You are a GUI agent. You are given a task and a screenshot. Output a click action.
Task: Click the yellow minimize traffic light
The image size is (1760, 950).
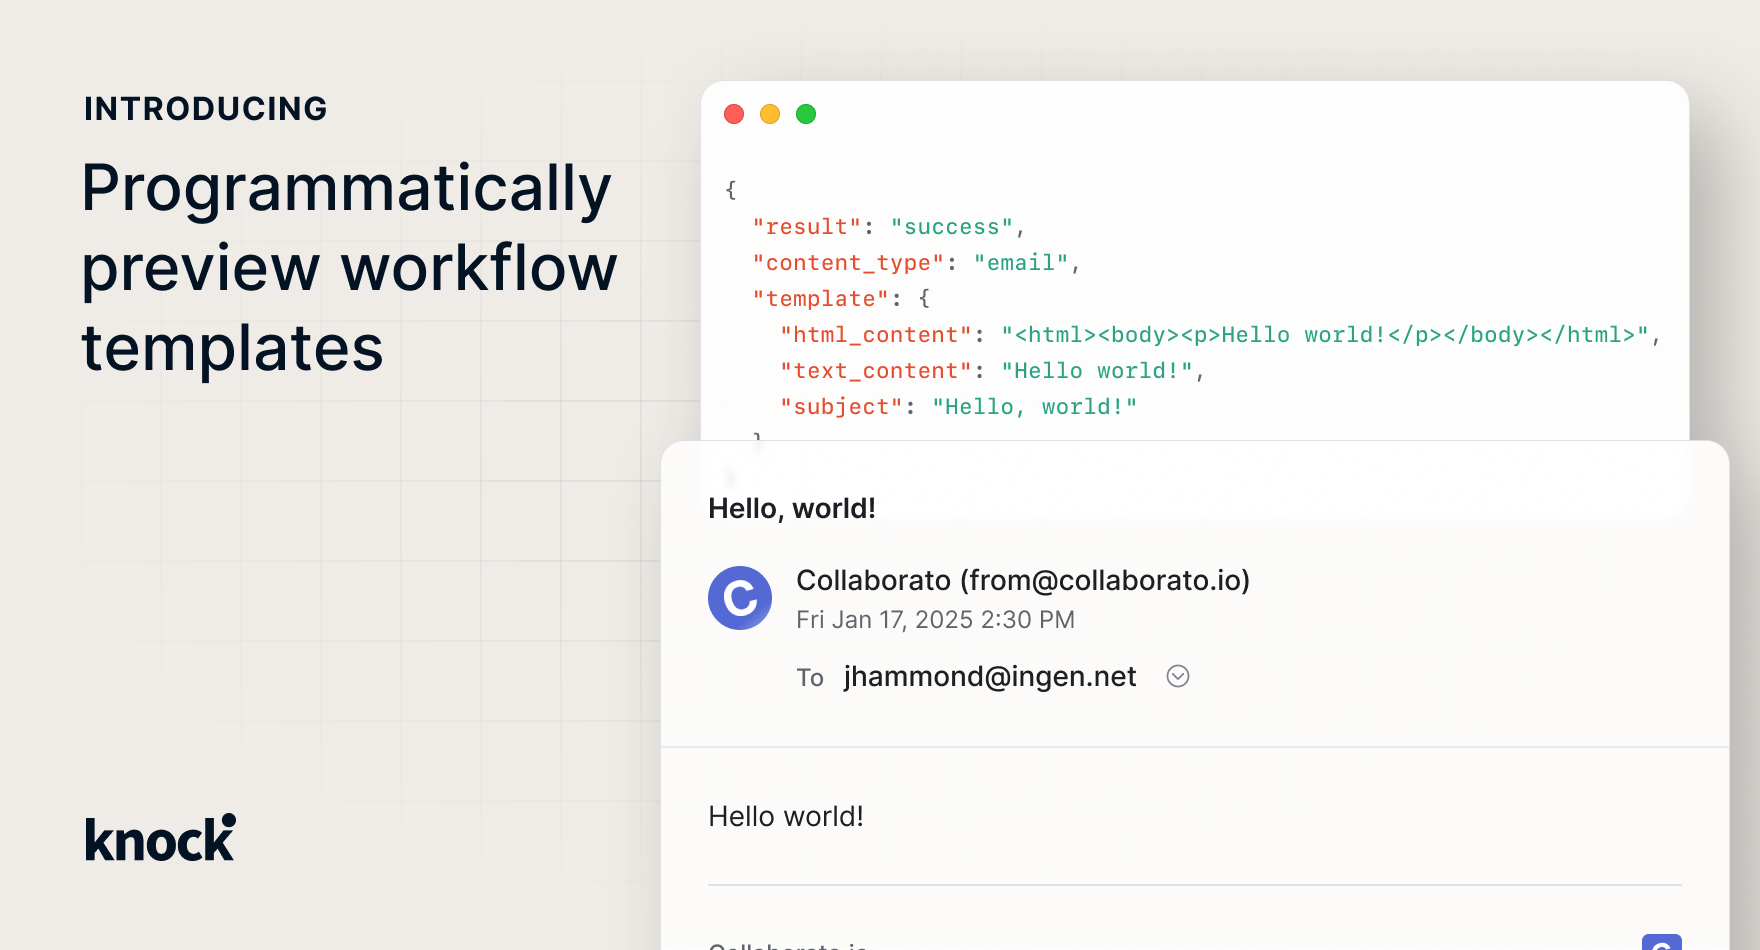coord(770,114)
